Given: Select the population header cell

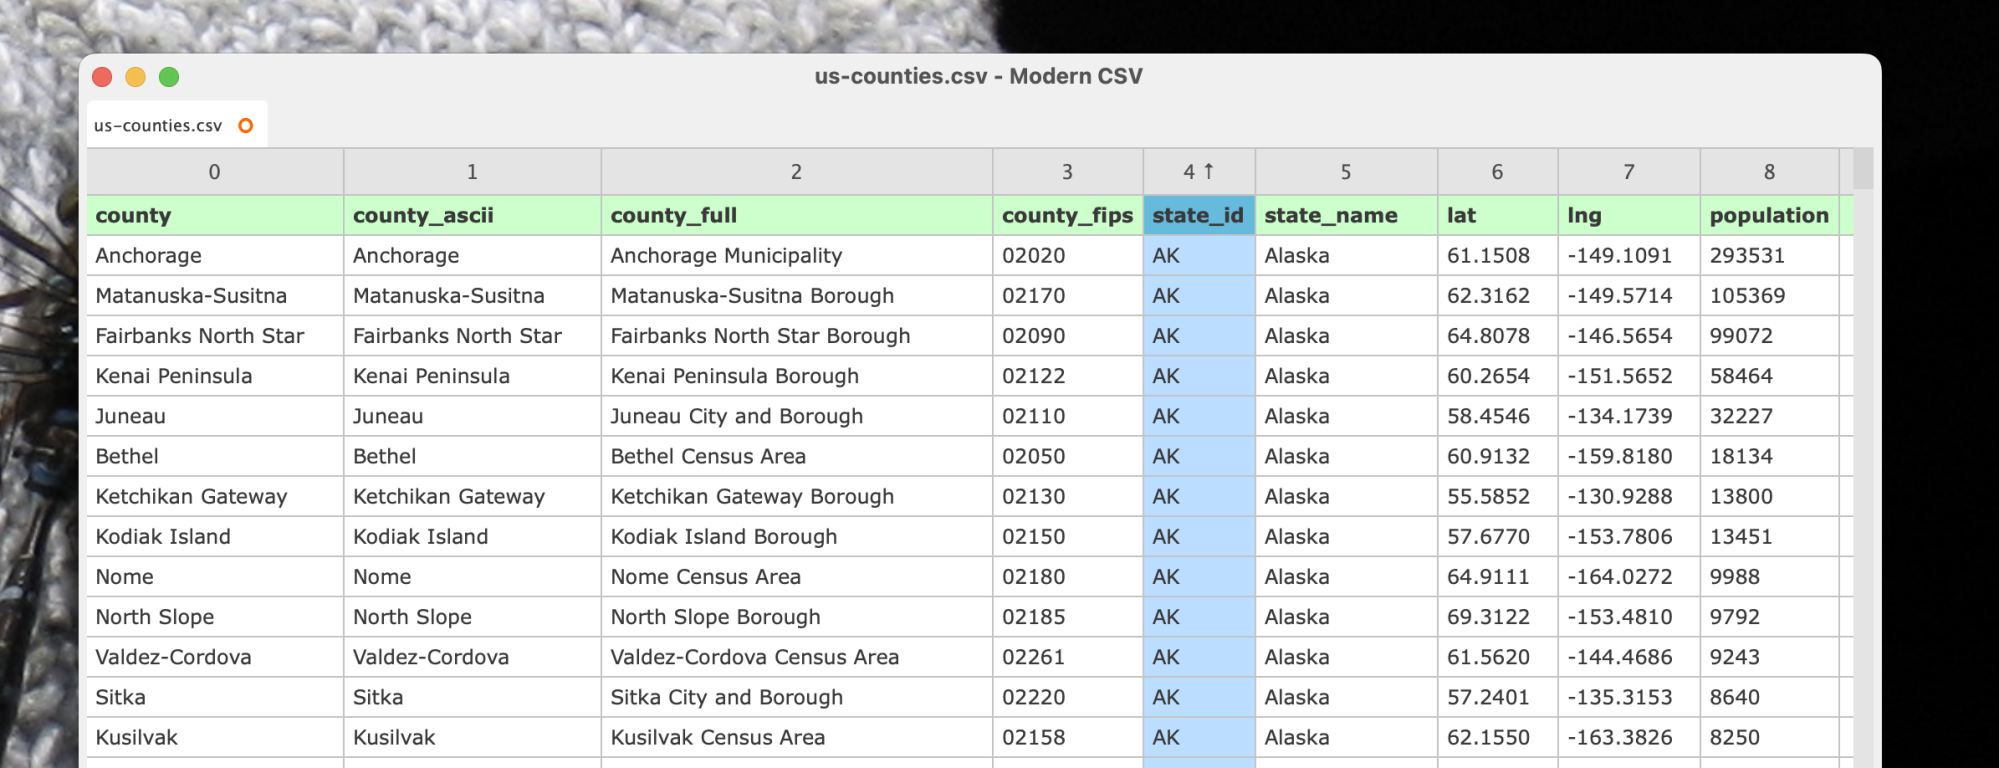Looking at the screenshot, I should pos(1768,215).
